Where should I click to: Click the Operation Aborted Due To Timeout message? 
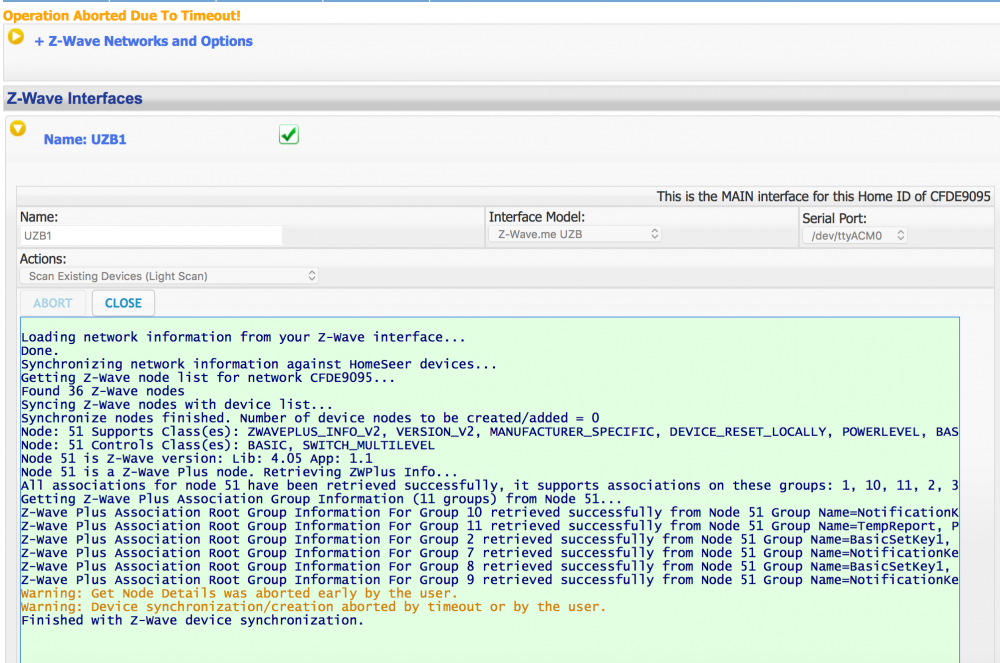tap(122, 16)
